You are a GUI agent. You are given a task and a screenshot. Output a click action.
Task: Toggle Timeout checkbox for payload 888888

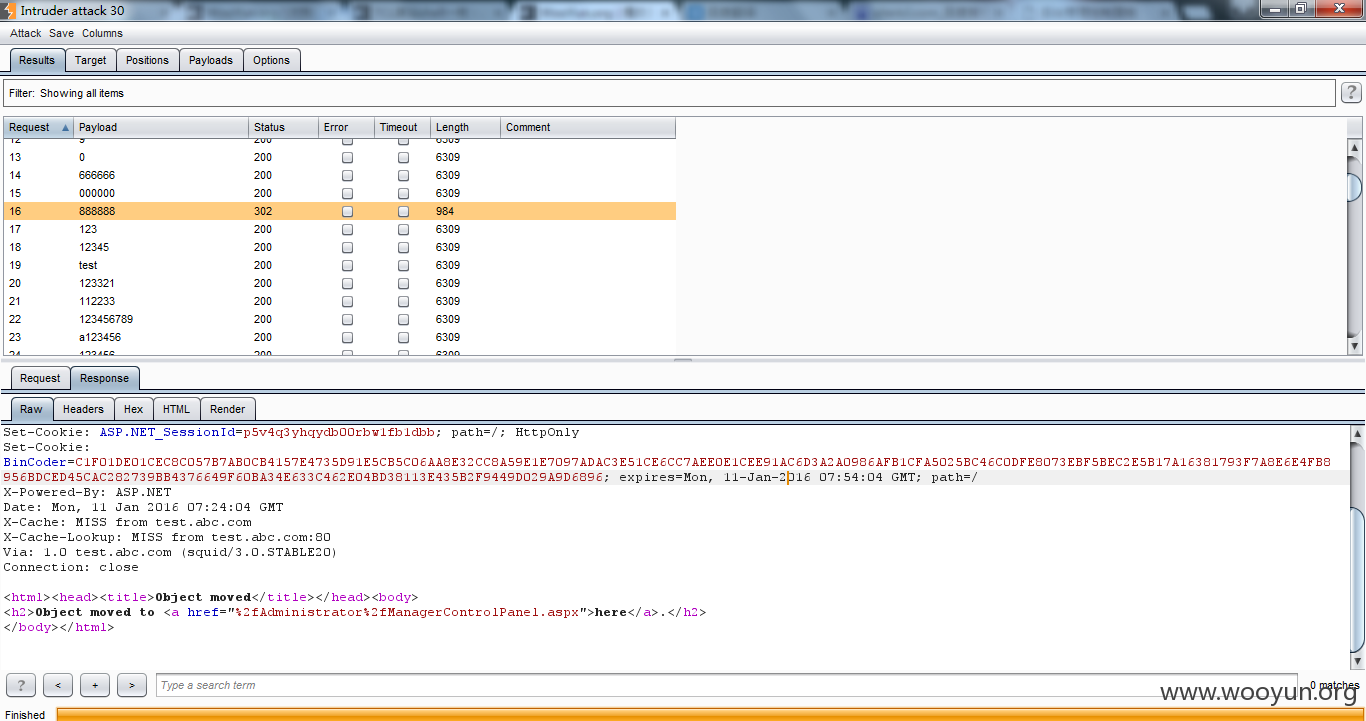pyautogui.click(x=403, y=211)
